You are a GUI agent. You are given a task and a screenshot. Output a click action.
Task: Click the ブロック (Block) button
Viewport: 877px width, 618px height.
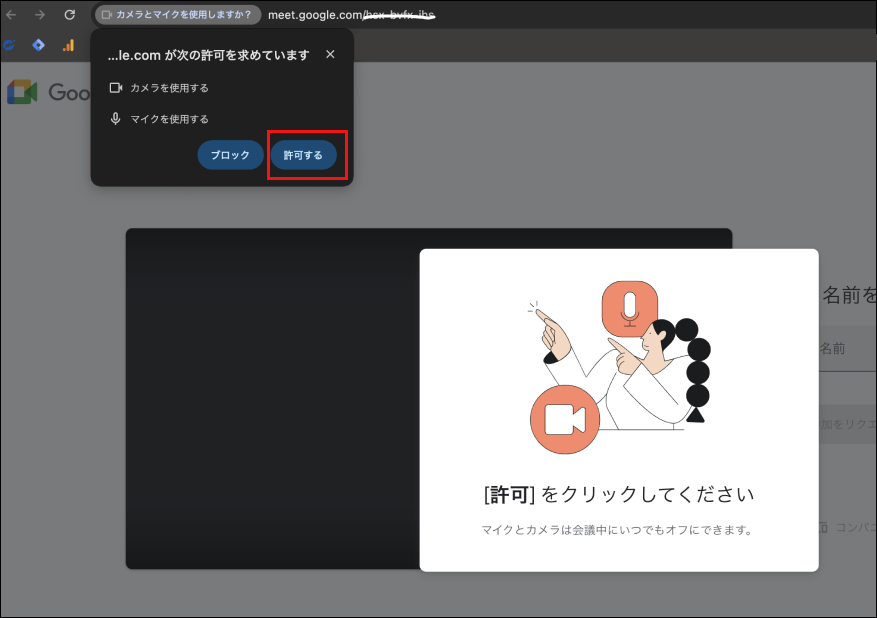tap(230, 156)
